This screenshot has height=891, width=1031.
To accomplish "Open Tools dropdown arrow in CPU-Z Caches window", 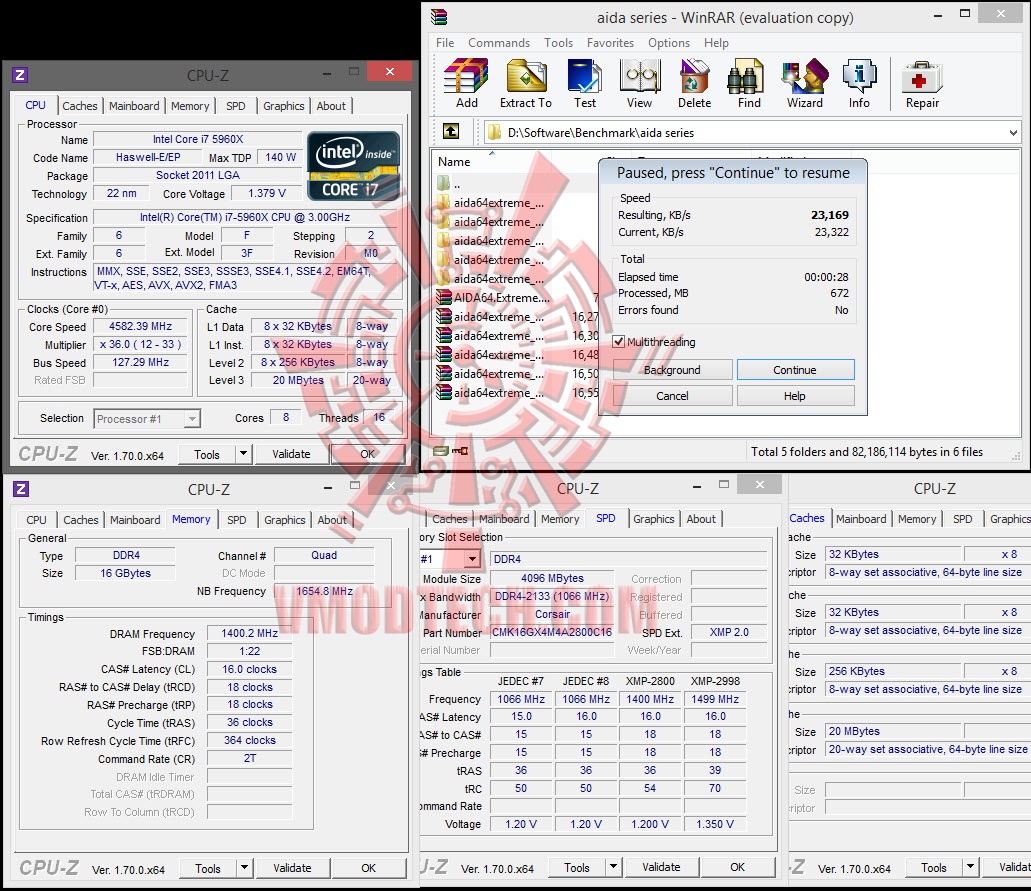I will click(x=970, y=867).
